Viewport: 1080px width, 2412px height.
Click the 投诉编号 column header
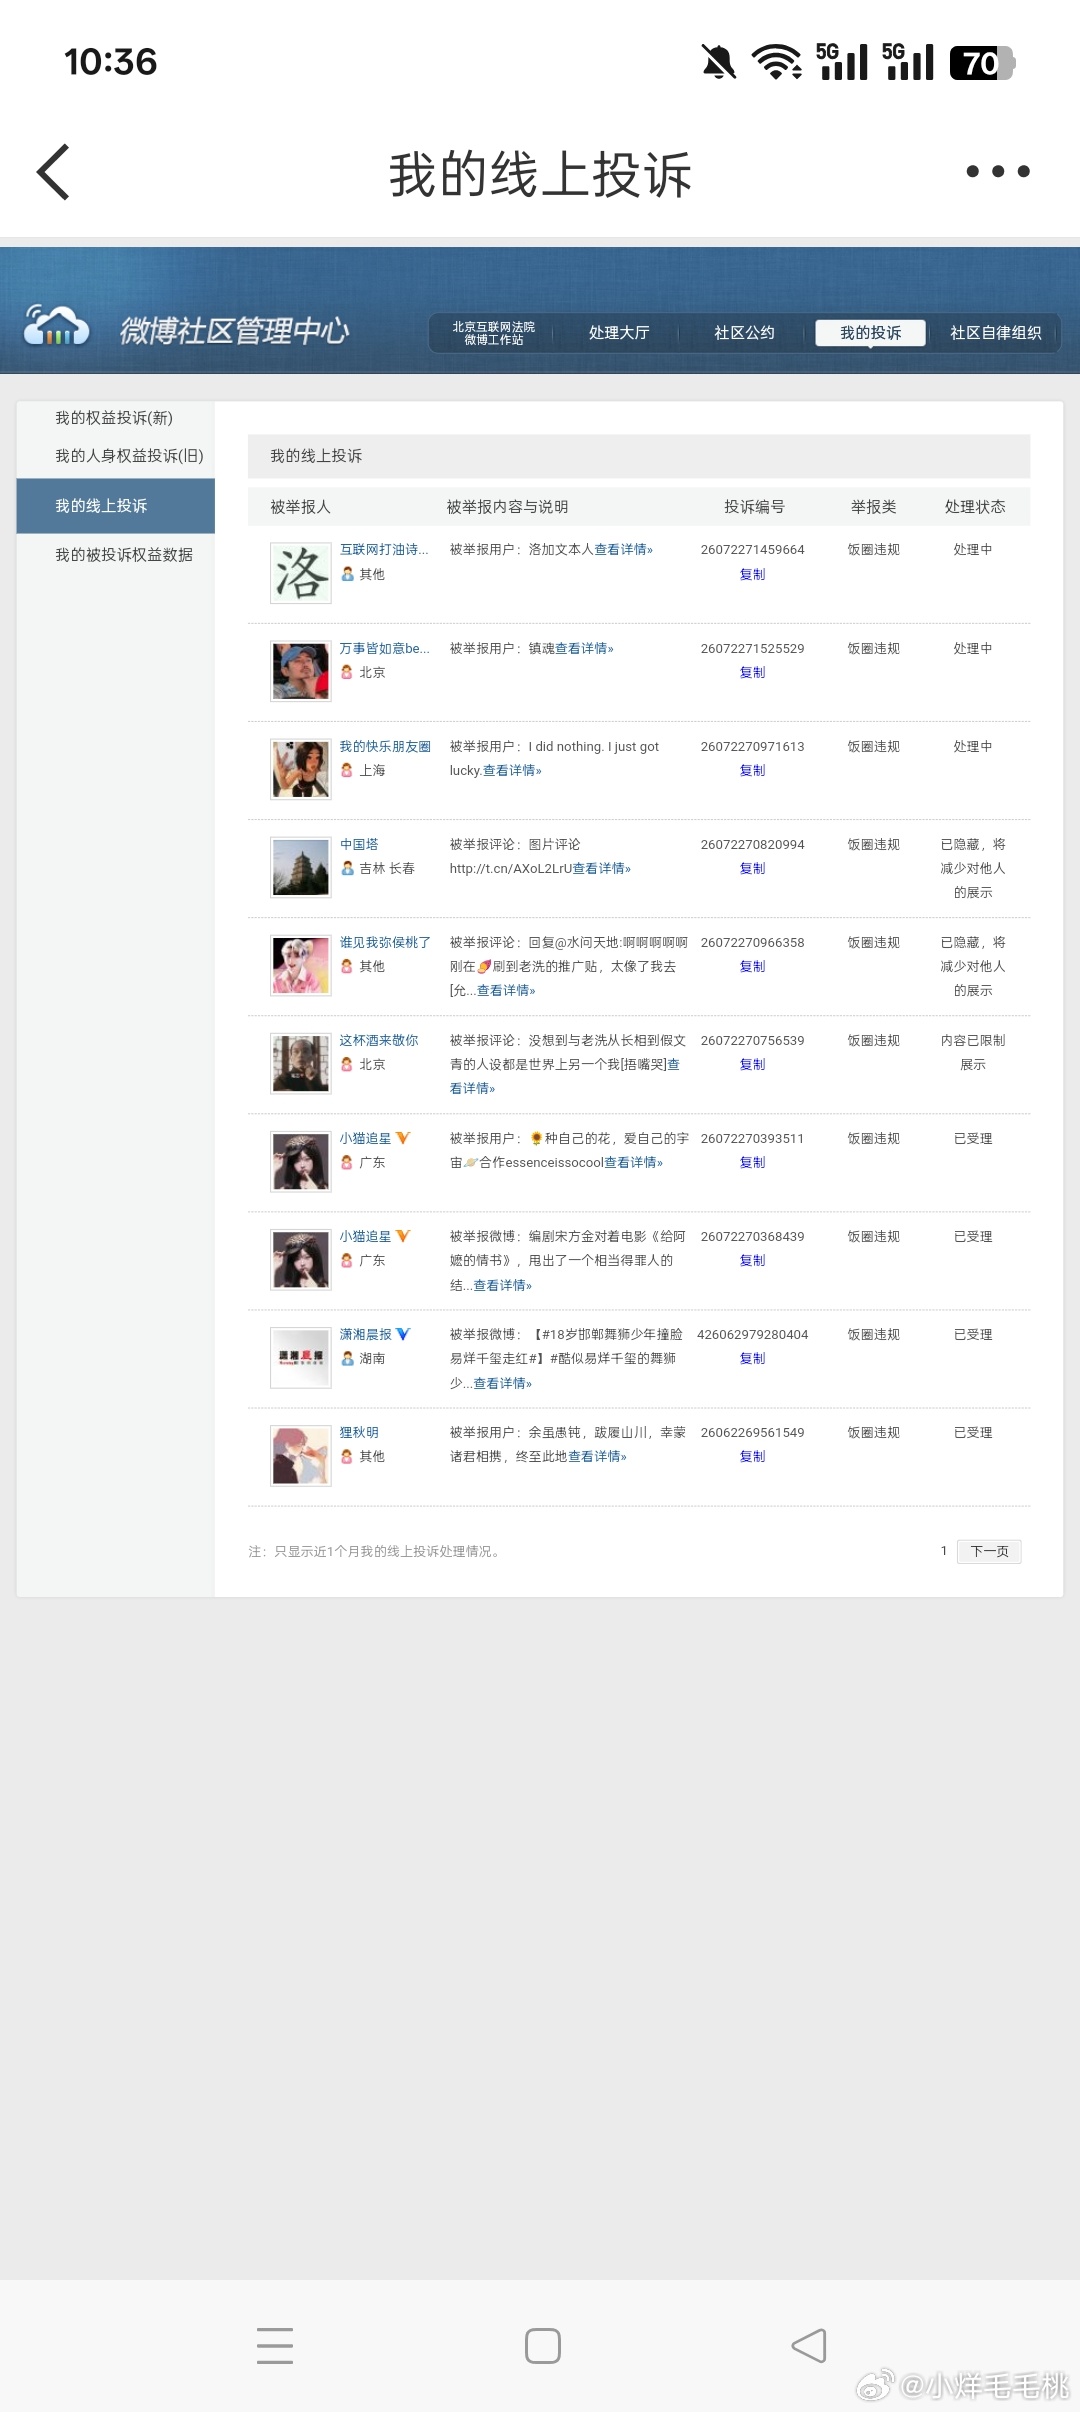pos(754,507)
